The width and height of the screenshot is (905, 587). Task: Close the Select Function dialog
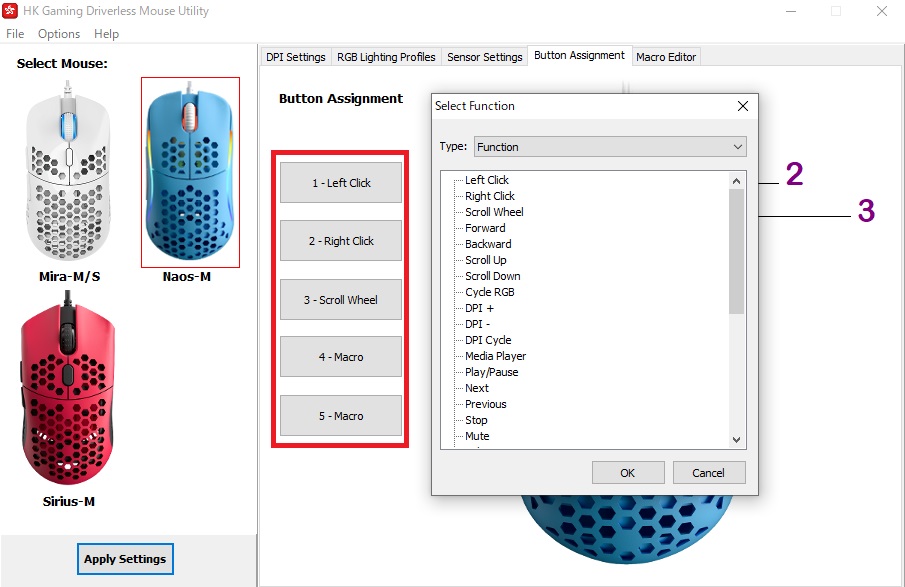click(743, 106)
